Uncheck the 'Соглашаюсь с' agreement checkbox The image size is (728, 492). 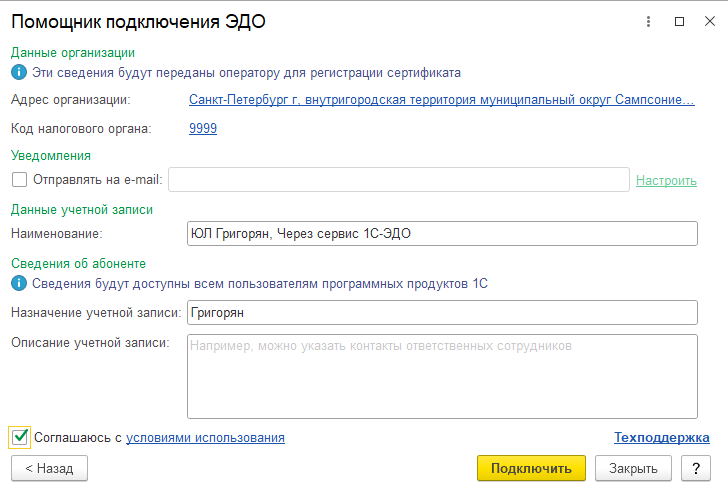pos(20,437)
